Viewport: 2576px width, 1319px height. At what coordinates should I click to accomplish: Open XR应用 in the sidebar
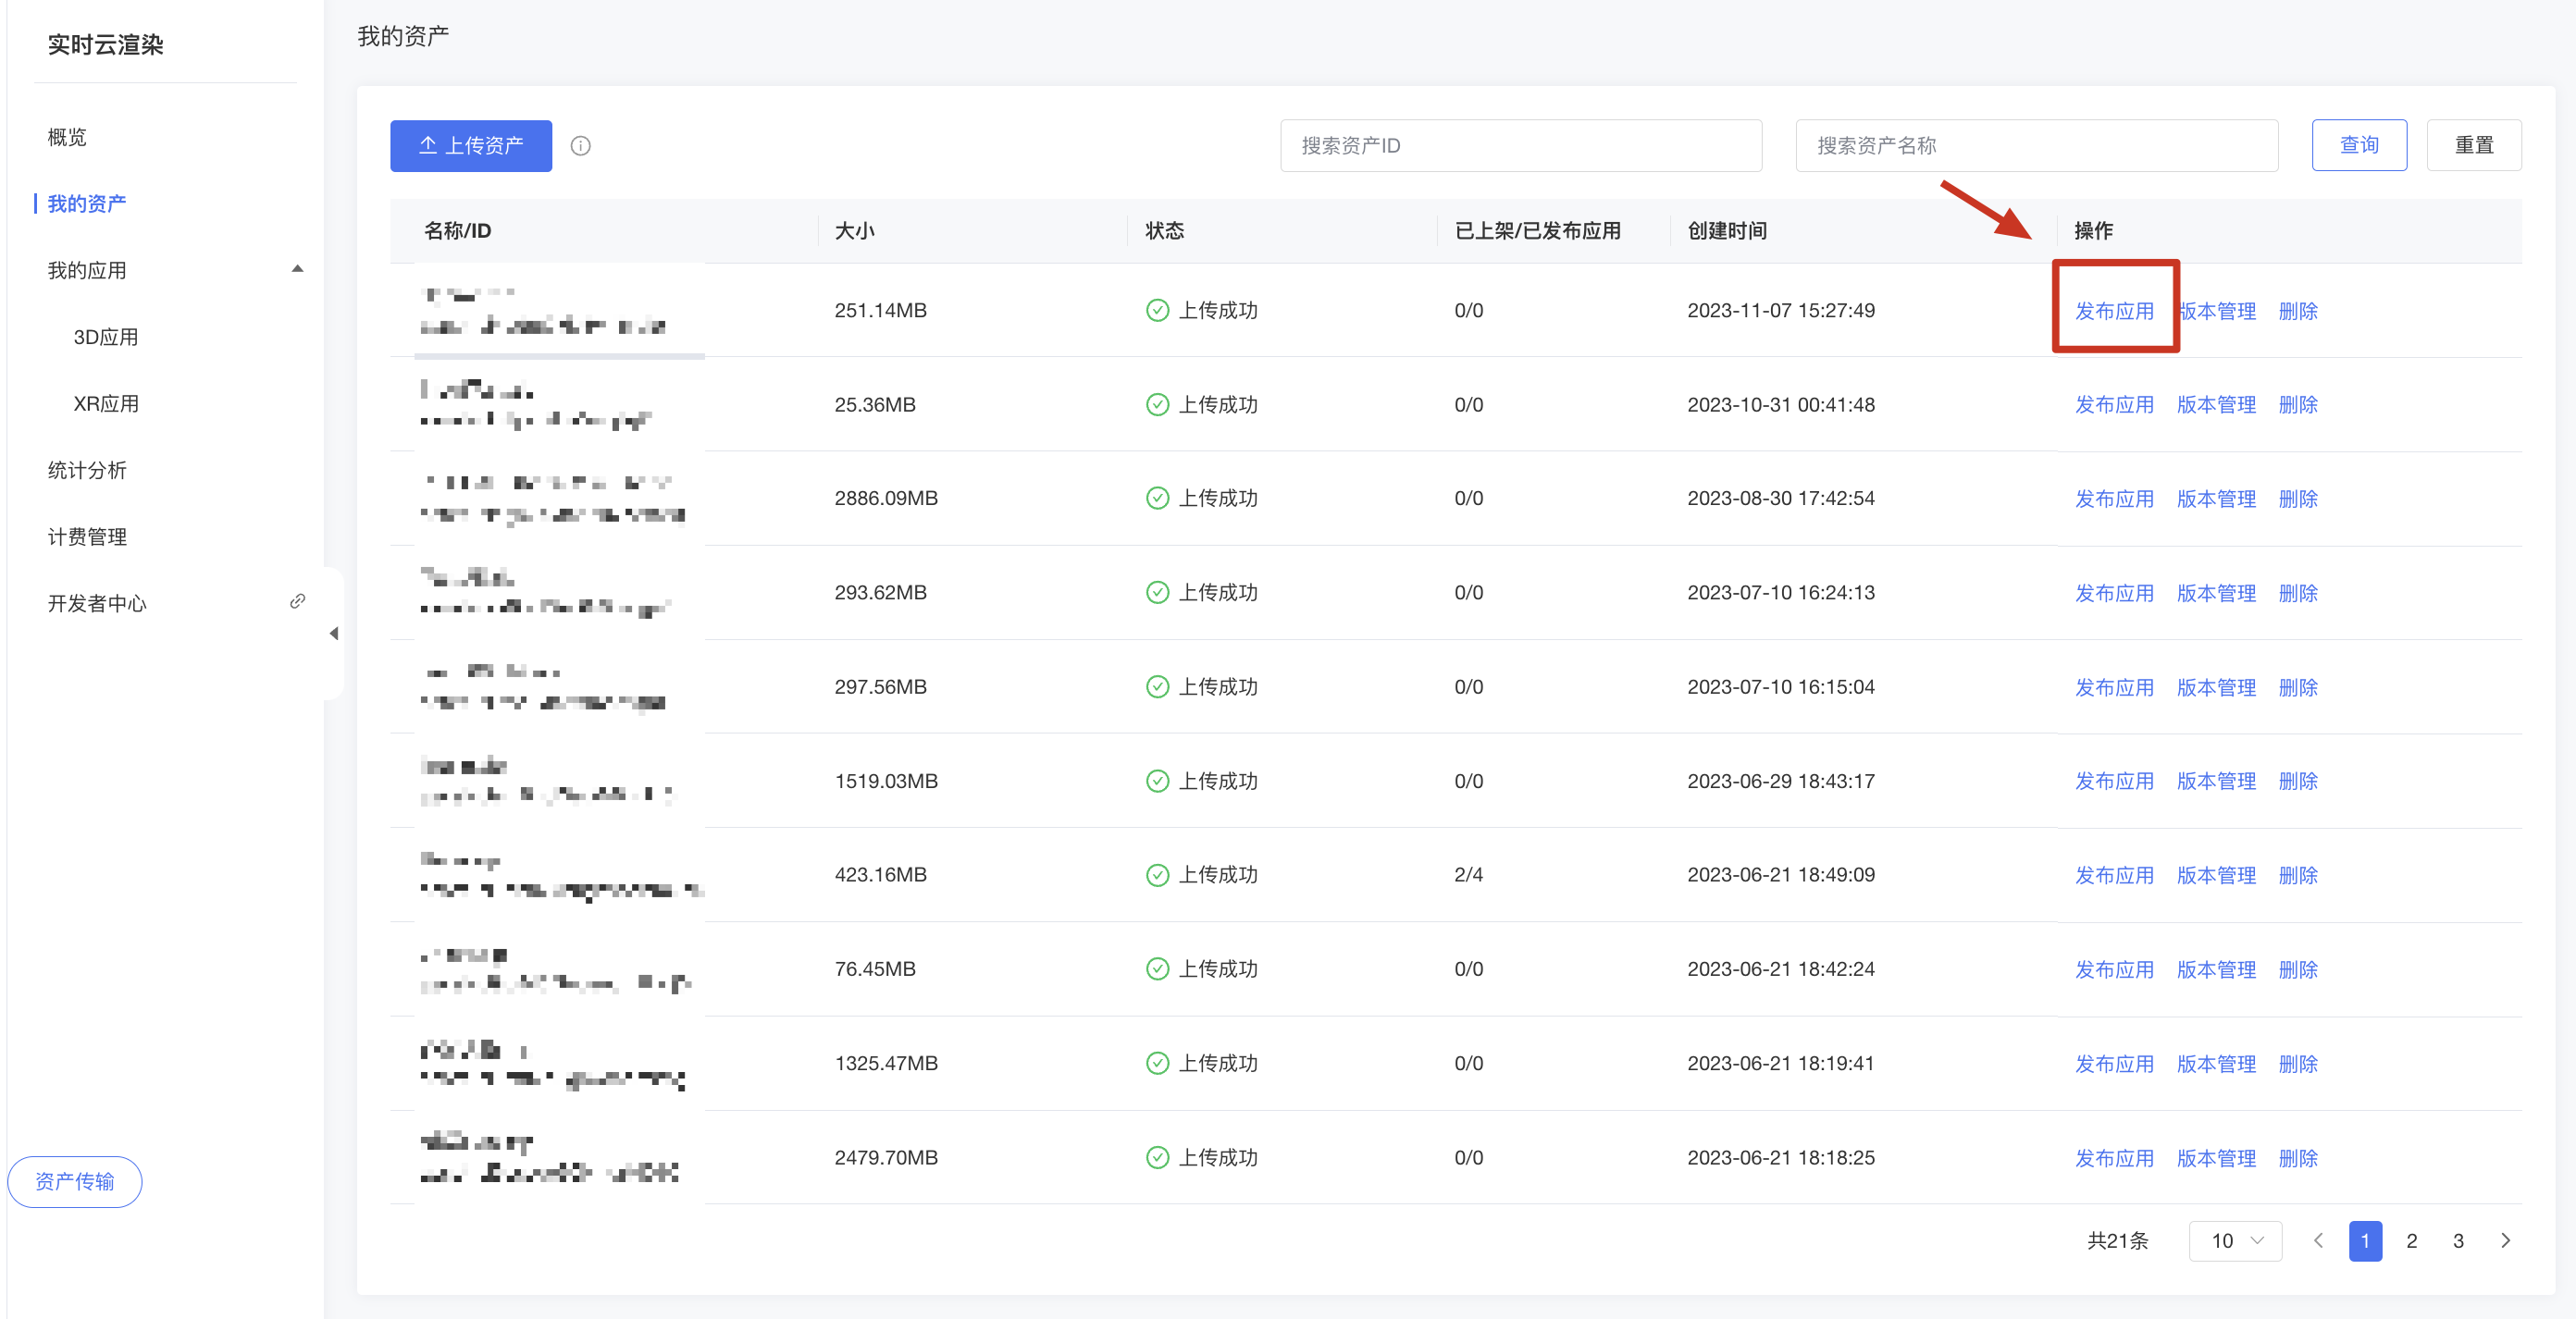(x=106, y=404)
